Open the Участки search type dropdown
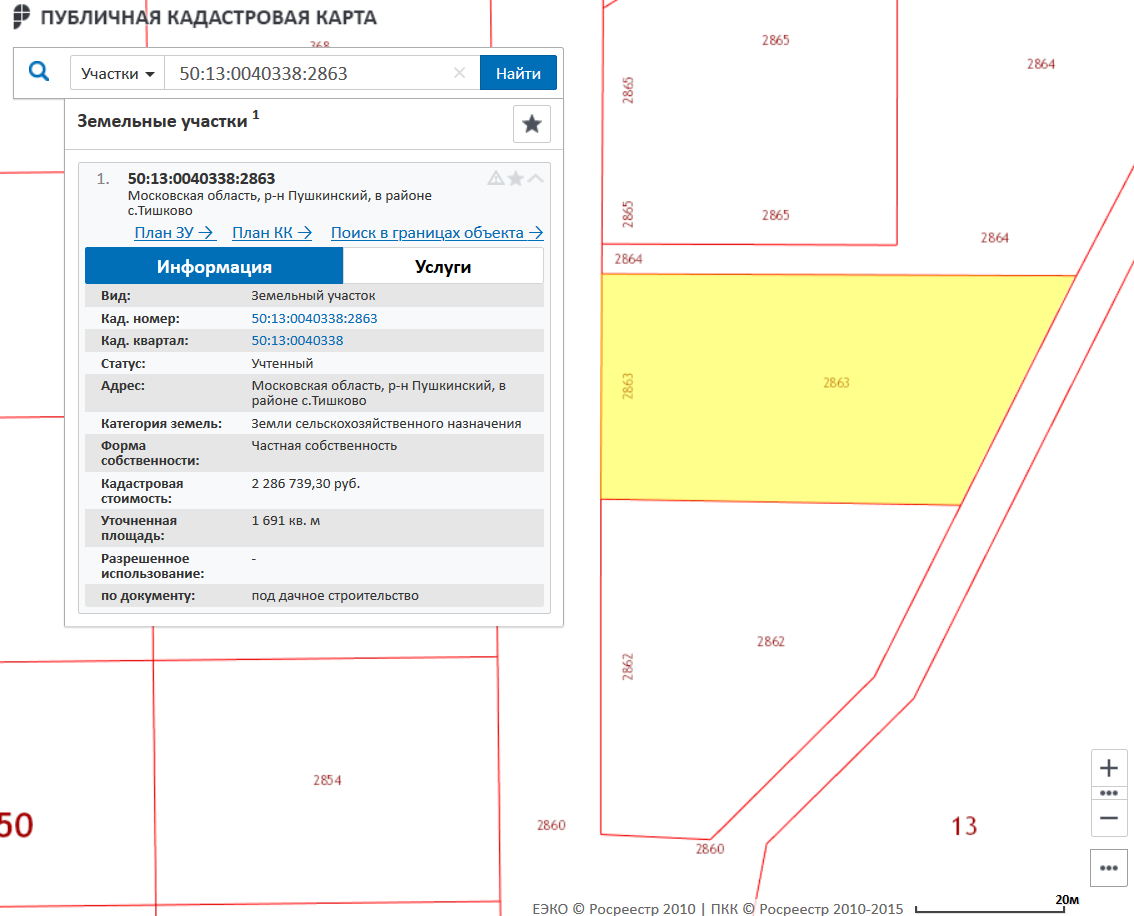 point(118,74)
